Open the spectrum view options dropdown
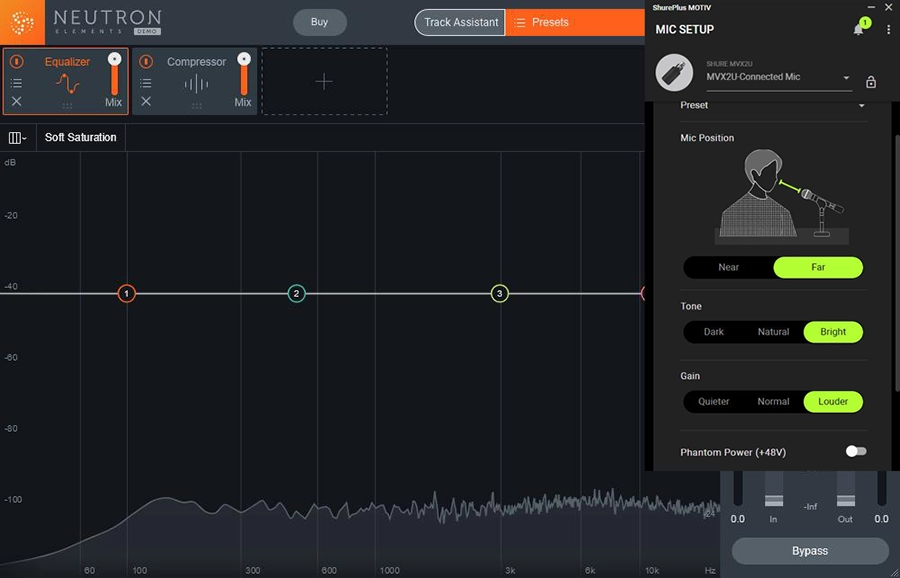 17,138
